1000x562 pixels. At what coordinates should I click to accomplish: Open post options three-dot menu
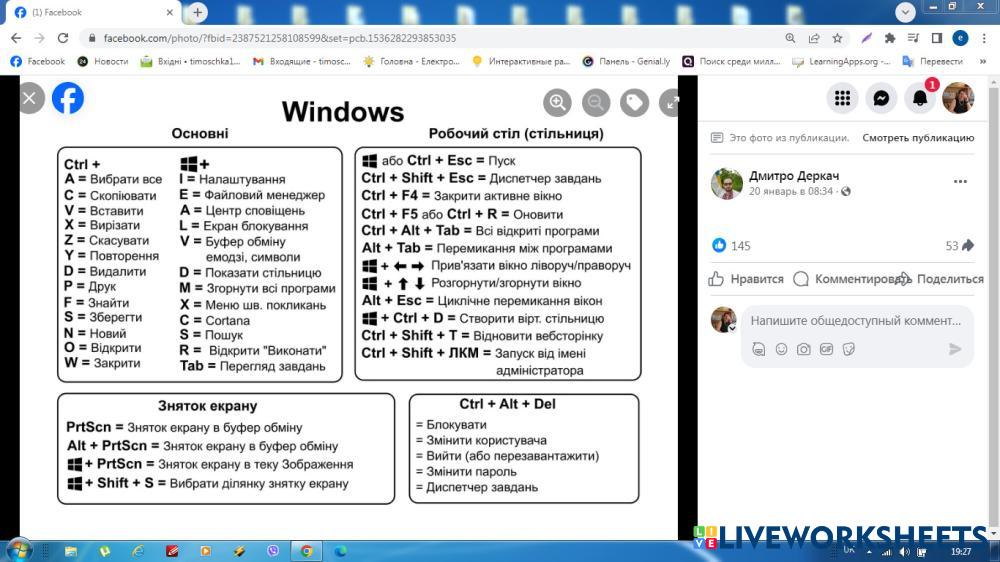[960, 182]
